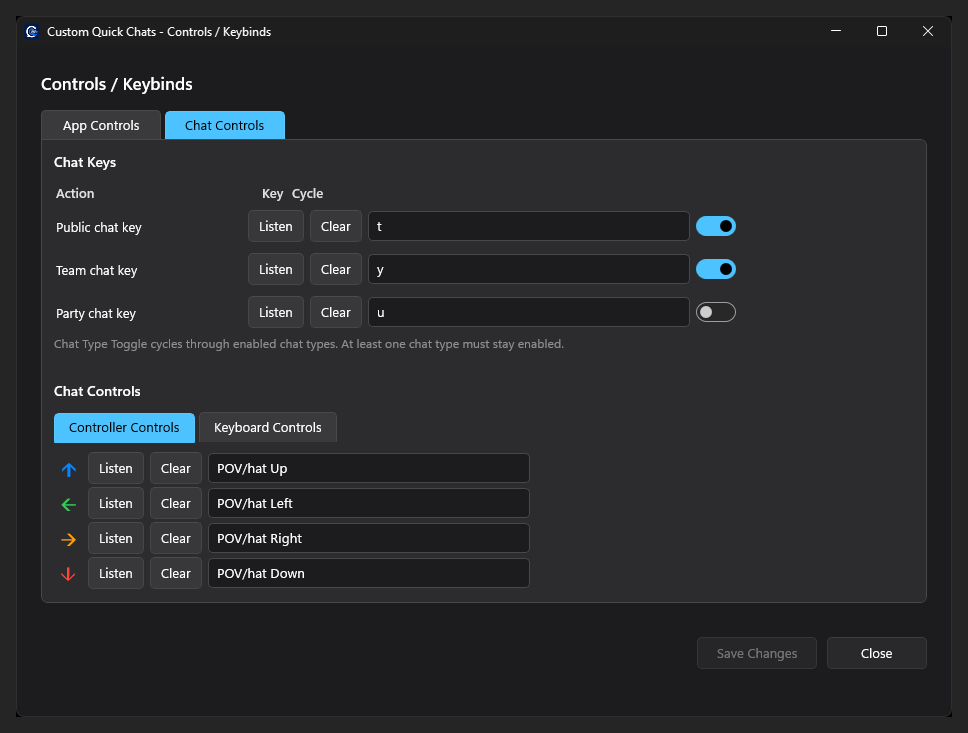This screenshot has width=968, height=733.
Task: Click the Public chat key label
Action: coord(99,227)
